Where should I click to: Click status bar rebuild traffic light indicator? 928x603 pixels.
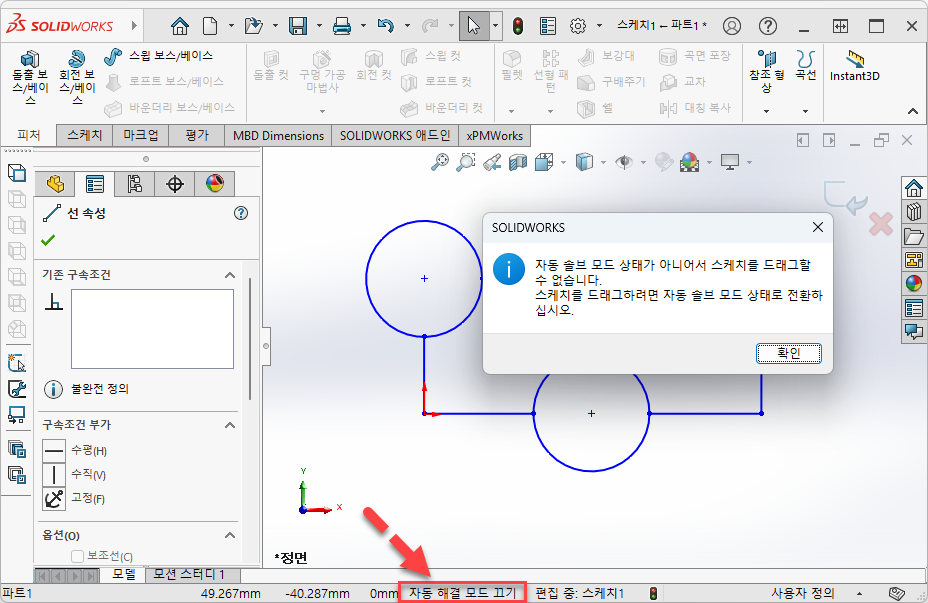[653, 593]
